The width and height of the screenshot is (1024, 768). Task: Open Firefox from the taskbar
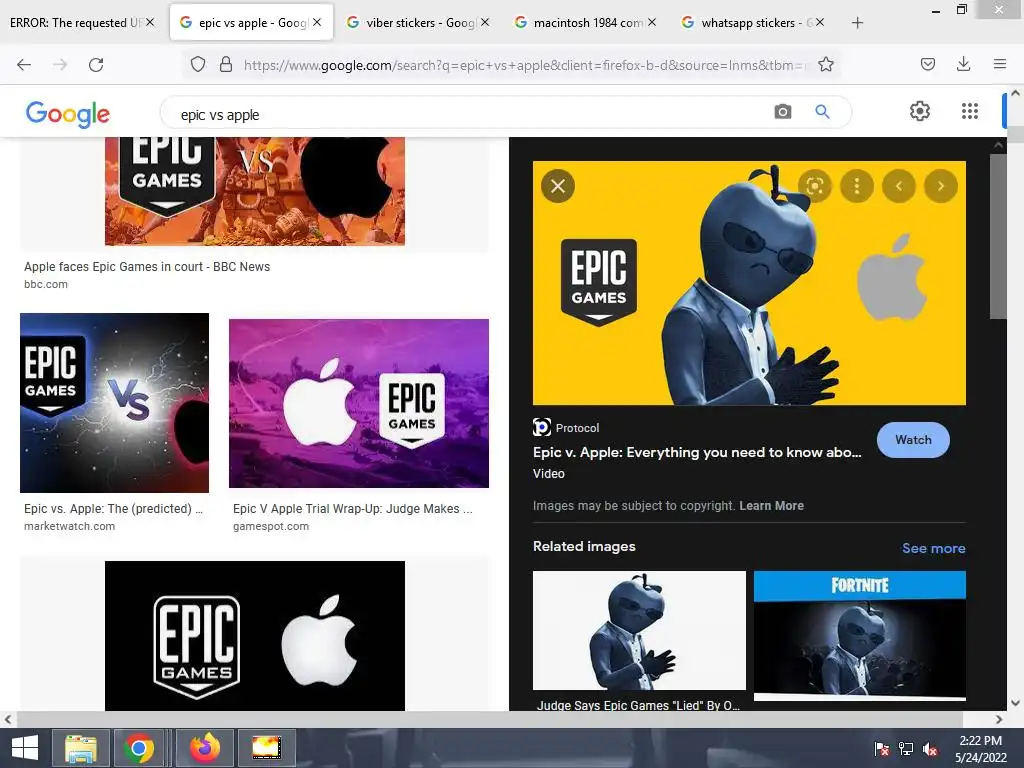point(204,748)
